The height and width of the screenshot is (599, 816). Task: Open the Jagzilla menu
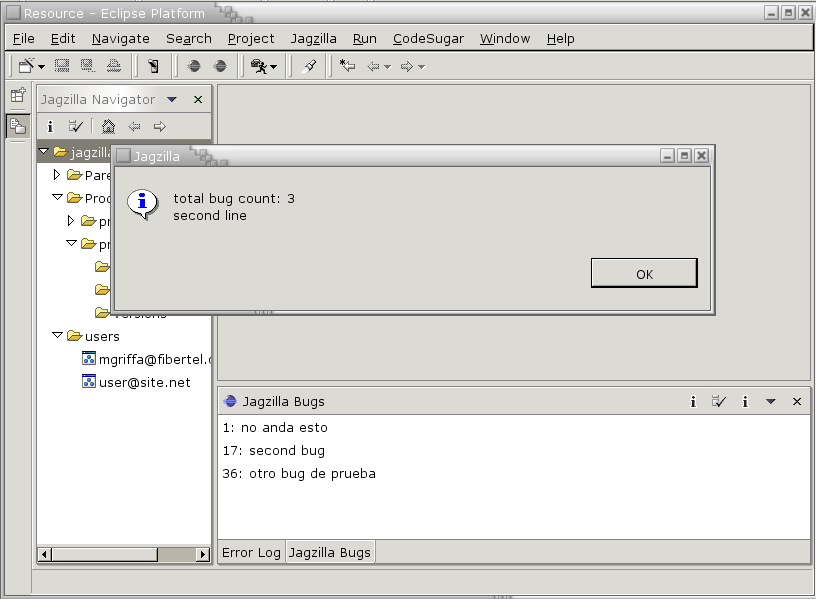(x=313, y=39)
